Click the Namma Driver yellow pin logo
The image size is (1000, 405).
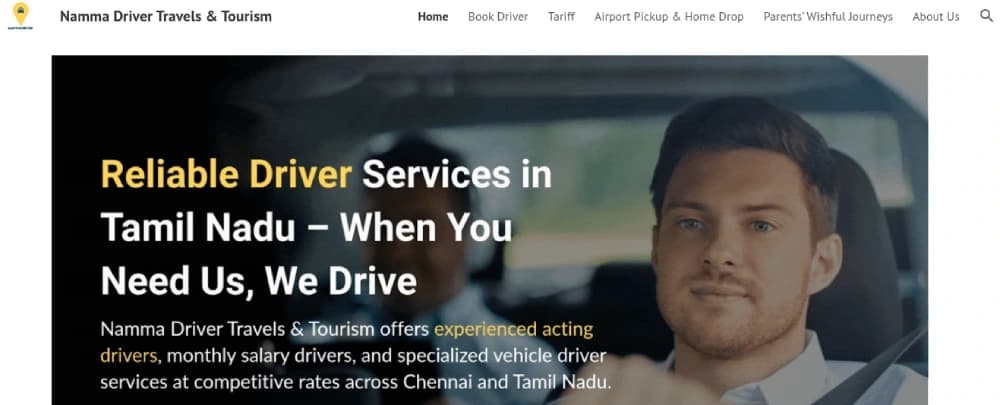click(21, 15)
